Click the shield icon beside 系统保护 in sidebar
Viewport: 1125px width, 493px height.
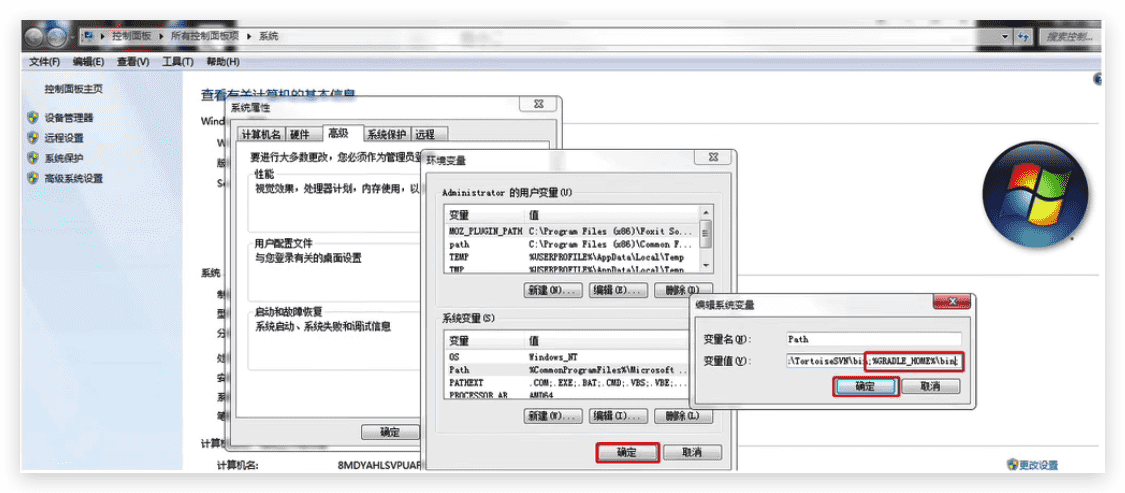[32, 158]
